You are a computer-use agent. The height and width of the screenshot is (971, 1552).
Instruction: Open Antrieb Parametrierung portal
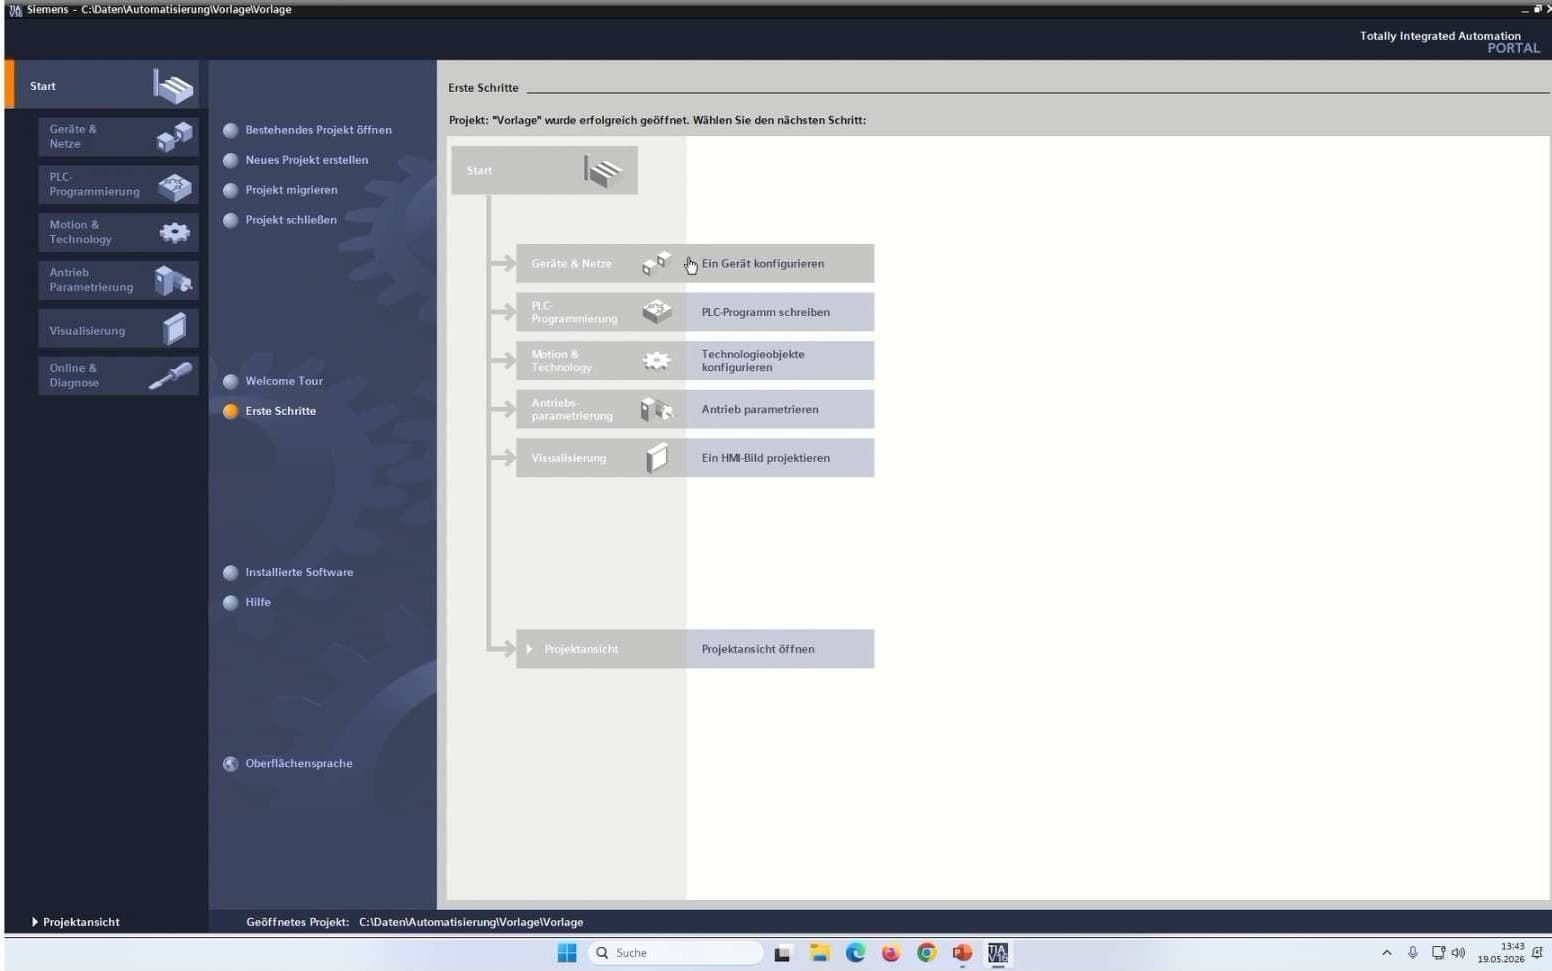118,280
